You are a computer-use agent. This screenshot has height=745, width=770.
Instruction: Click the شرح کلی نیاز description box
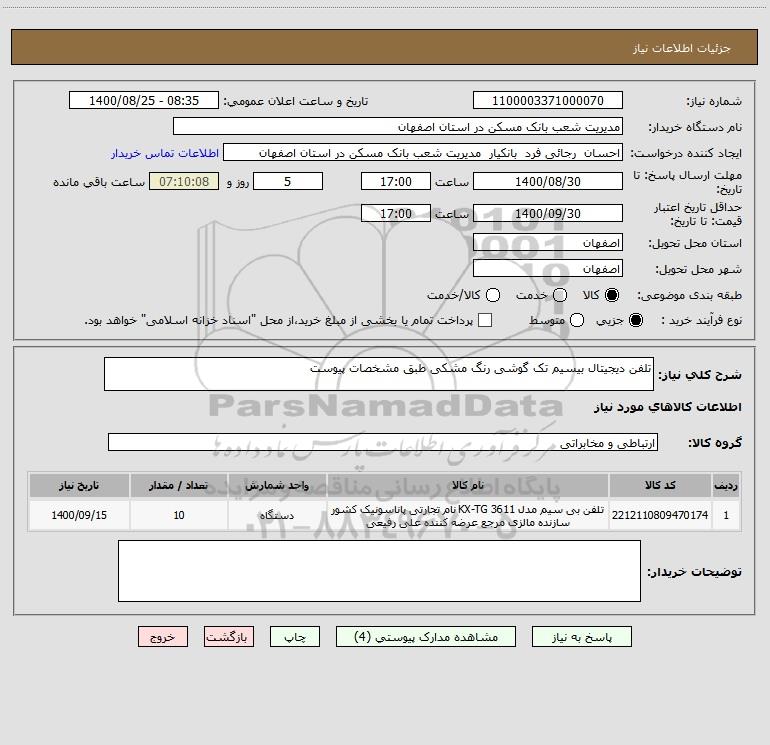pos(379,374)
